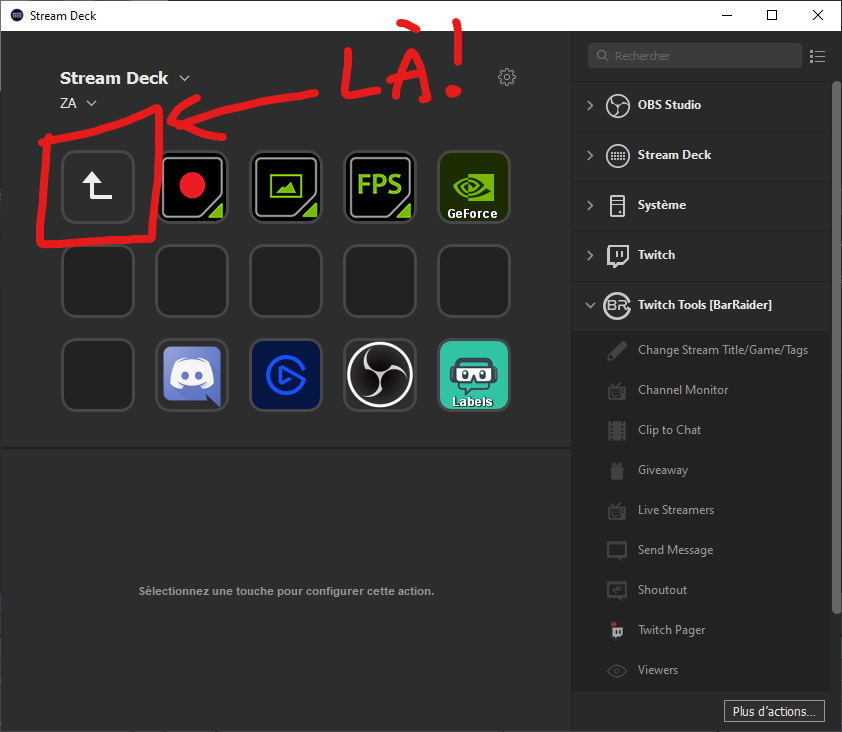Select Clip to Chat action
Viewport: 842px width, 732px height.
pyautogui.click(x=669, y=430)
